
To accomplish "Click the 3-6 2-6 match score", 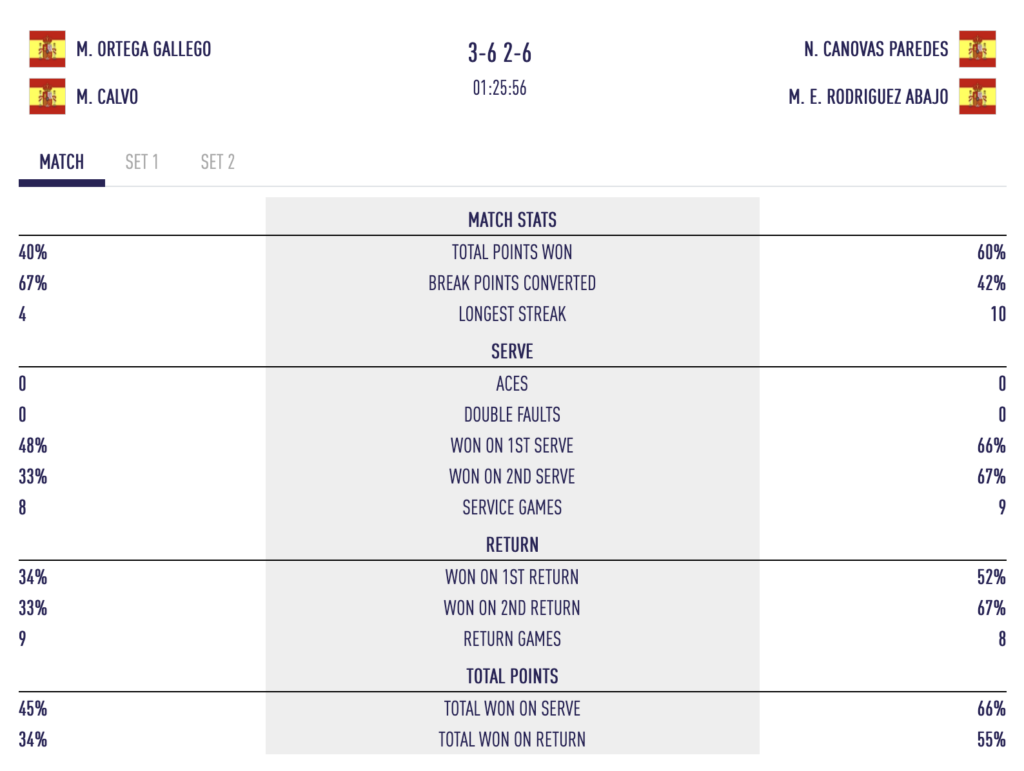I will click(x=500, y=53).
